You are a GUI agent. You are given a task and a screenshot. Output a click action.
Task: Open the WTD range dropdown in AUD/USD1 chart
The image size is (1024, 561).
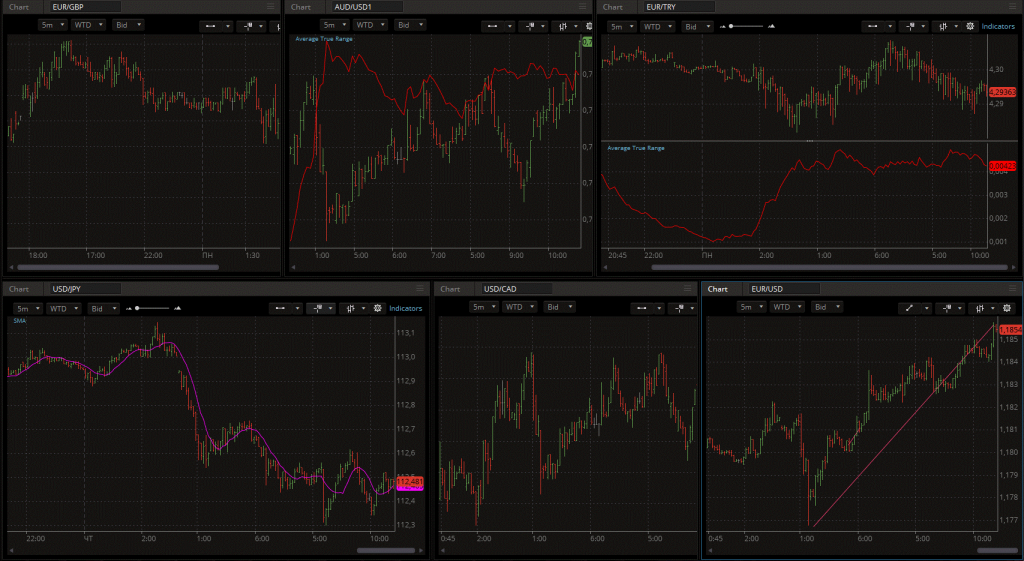click(370, 25)
